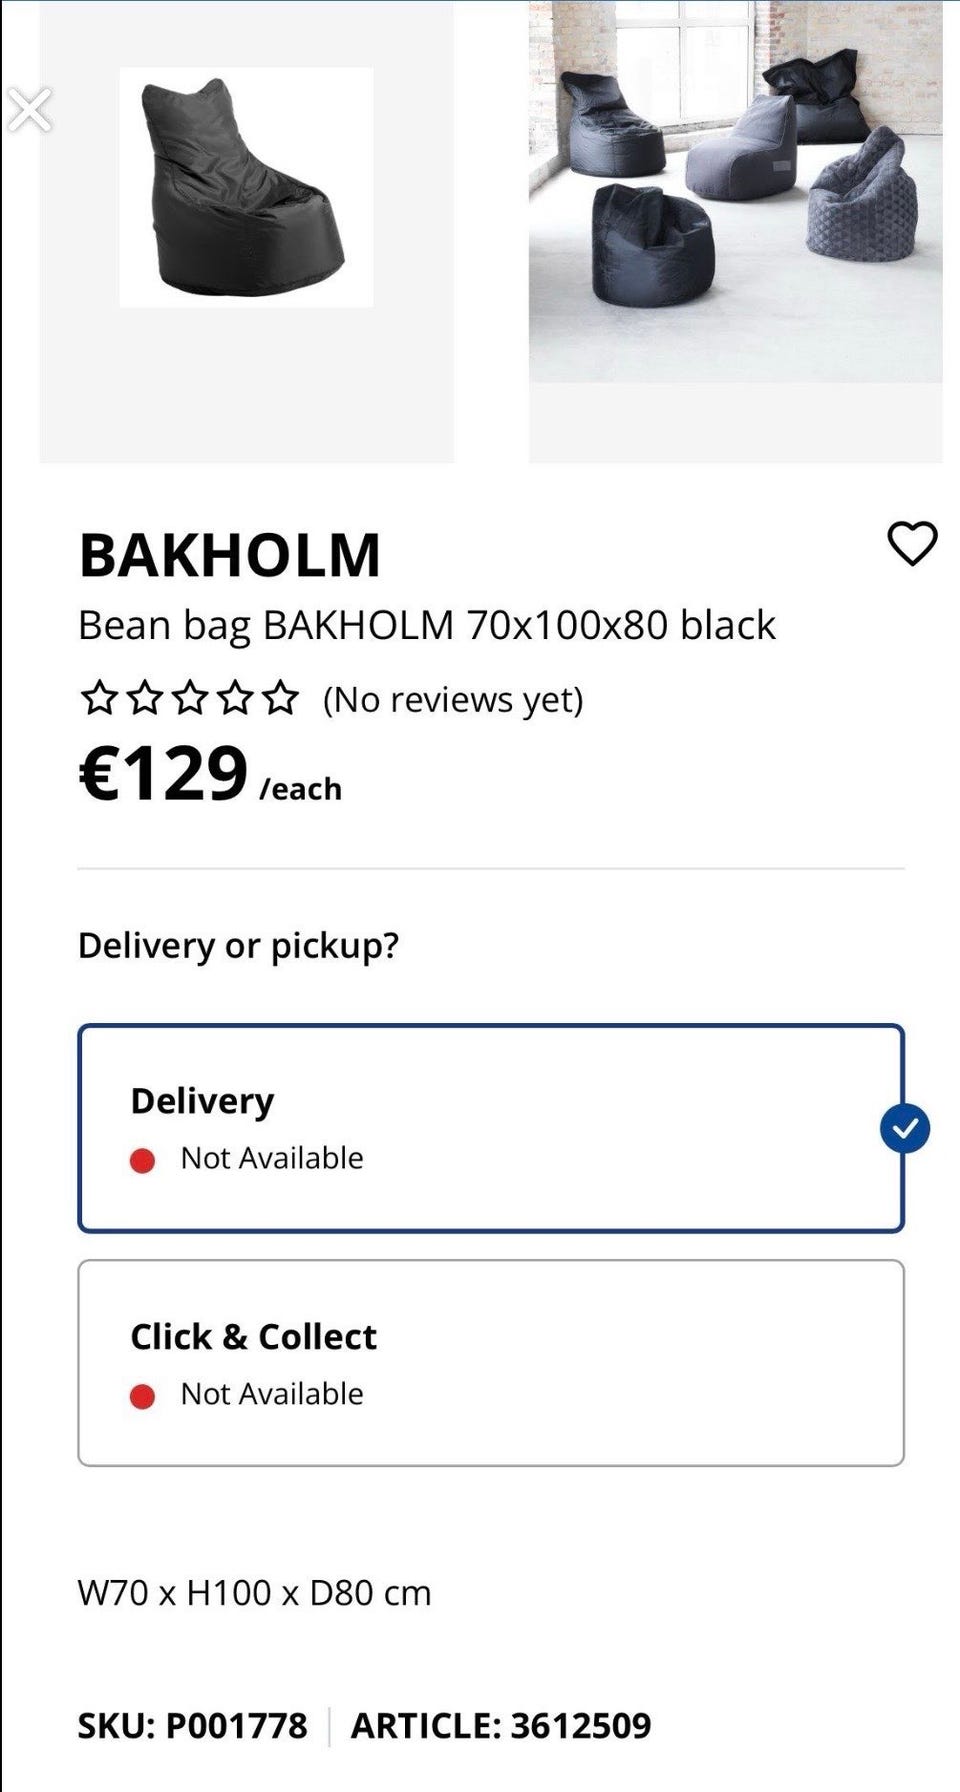
Task: Click the first rating star
Action: [99, 698]
